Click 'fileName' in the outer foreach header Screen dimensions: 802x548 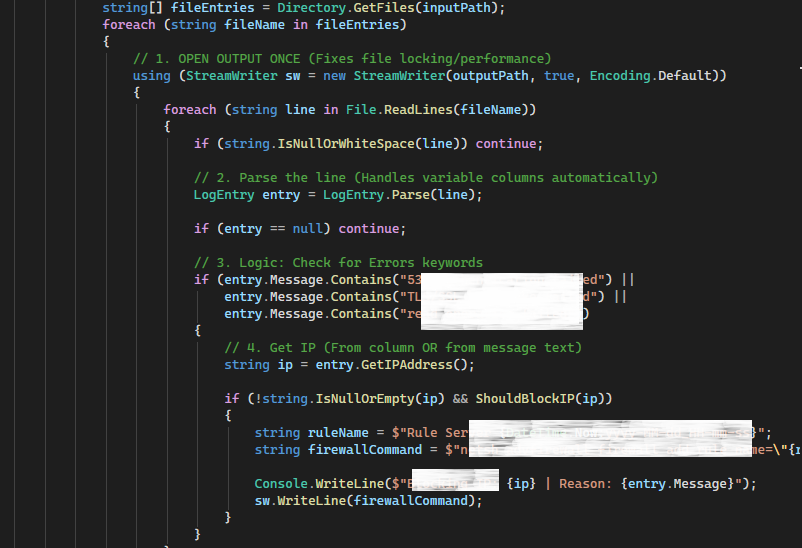(x=254, y=25)
